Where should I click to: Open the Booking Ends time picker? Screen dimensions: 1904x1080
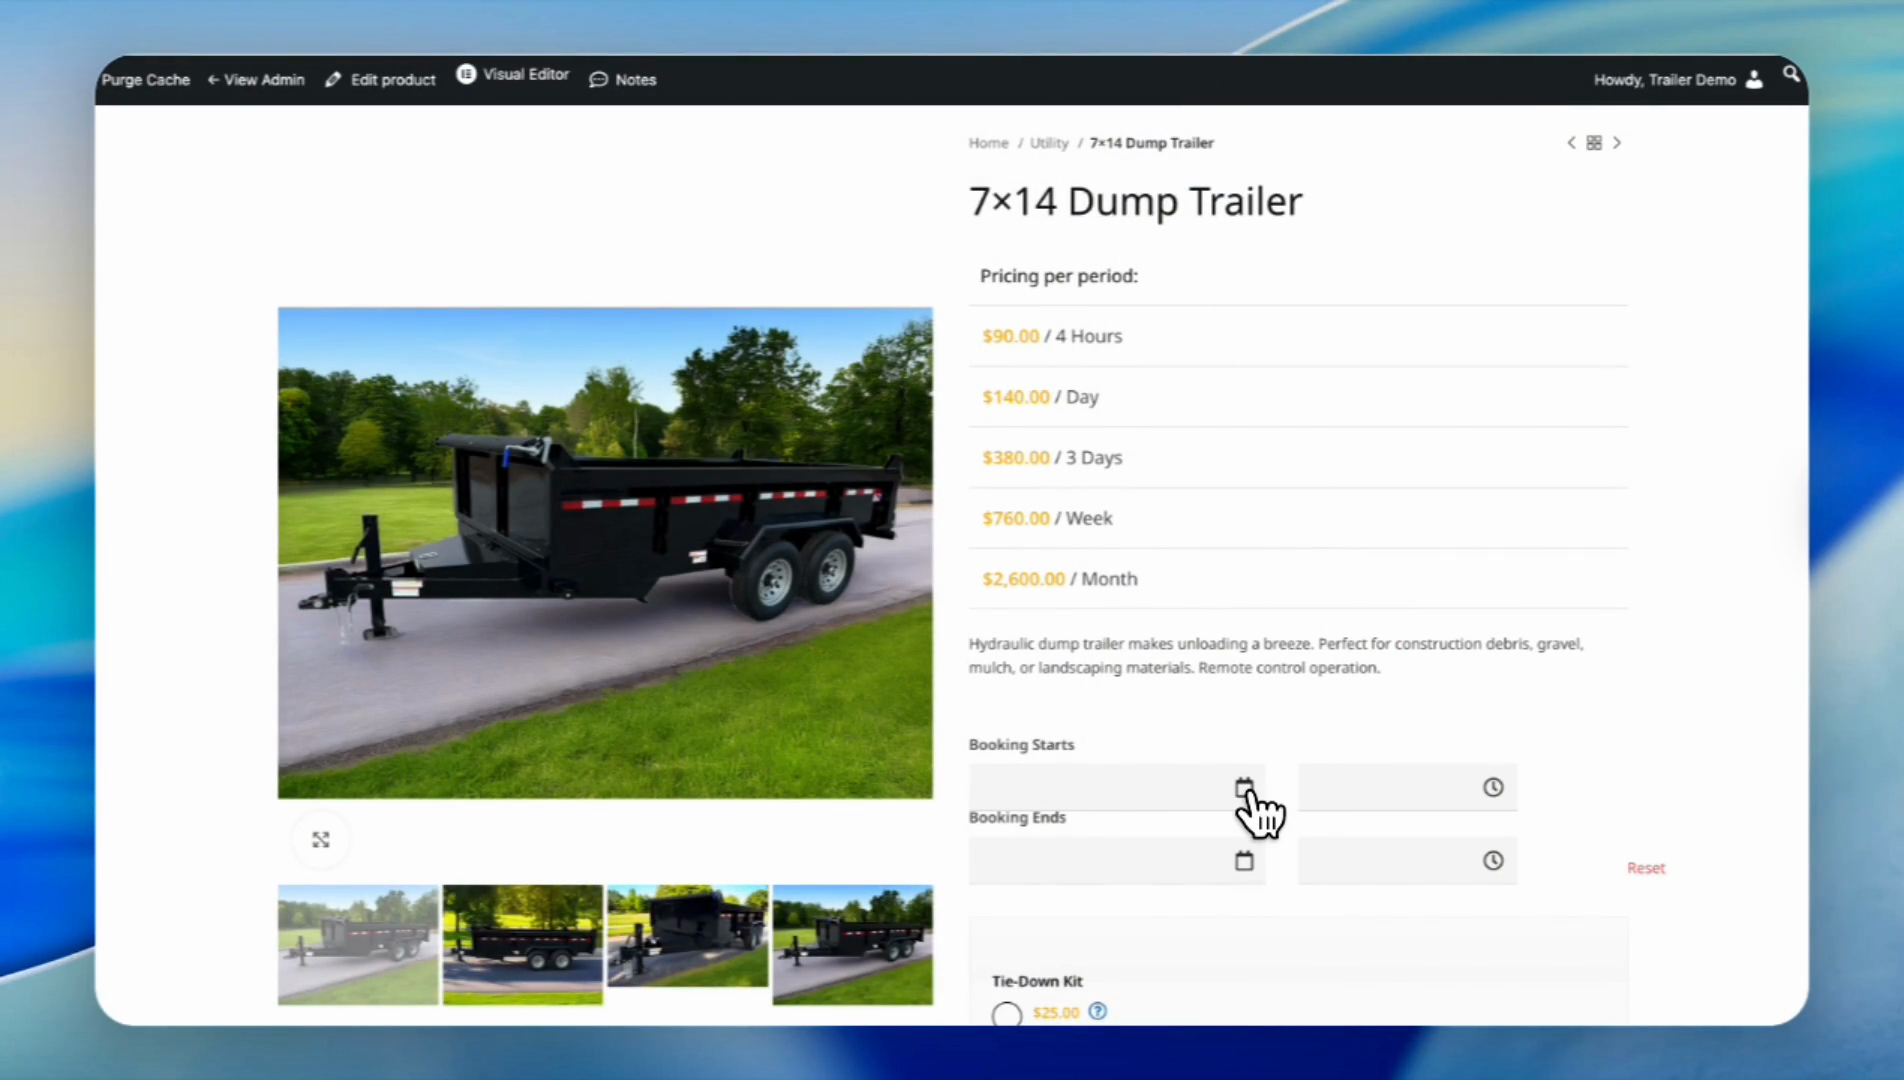(1492, 861)
